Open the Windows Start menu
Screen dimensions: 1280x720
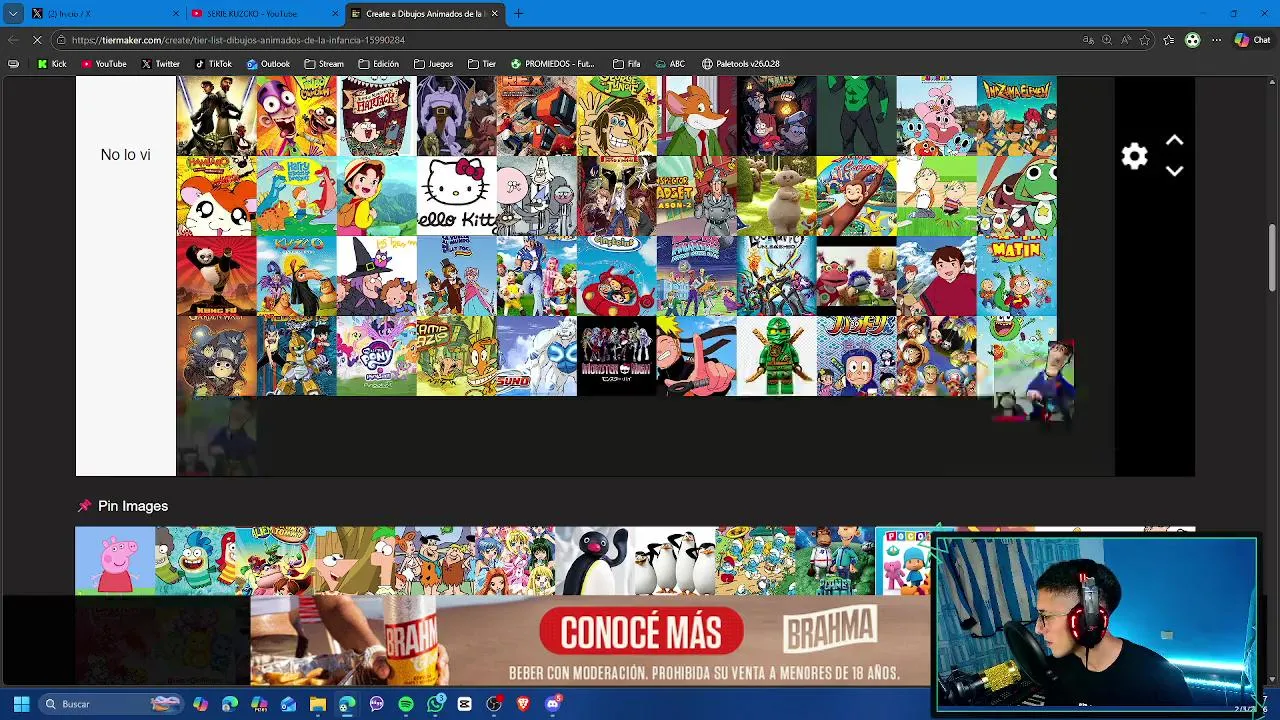tap(21, 704)
